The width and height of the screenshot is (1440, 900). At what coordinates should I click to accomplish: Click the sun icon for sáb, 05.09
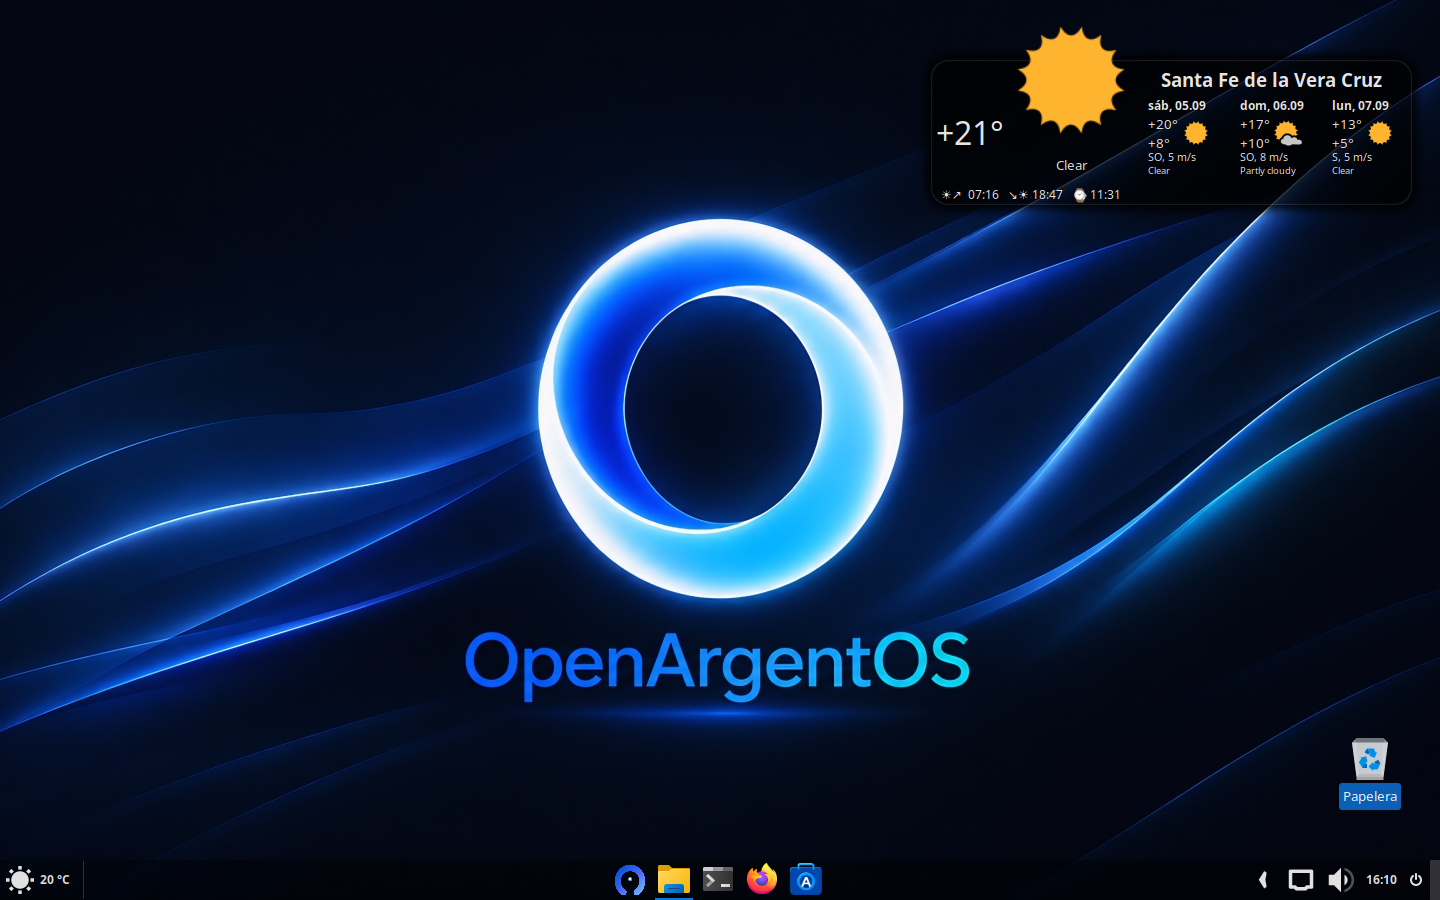pos(1196,133)
